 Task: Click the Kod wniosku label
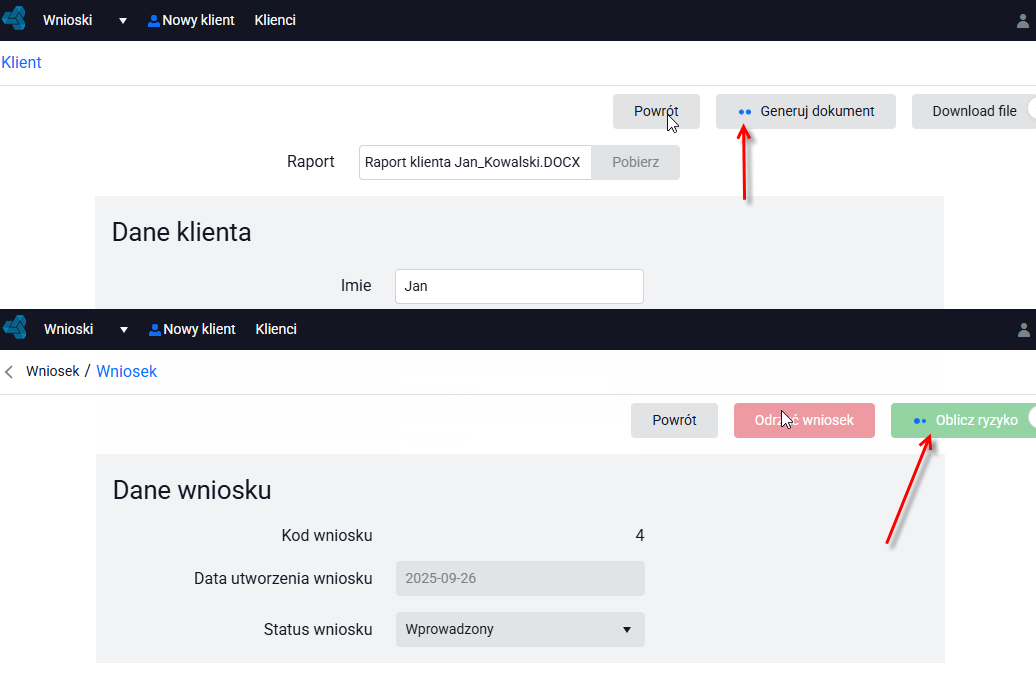tap(327, 536)
